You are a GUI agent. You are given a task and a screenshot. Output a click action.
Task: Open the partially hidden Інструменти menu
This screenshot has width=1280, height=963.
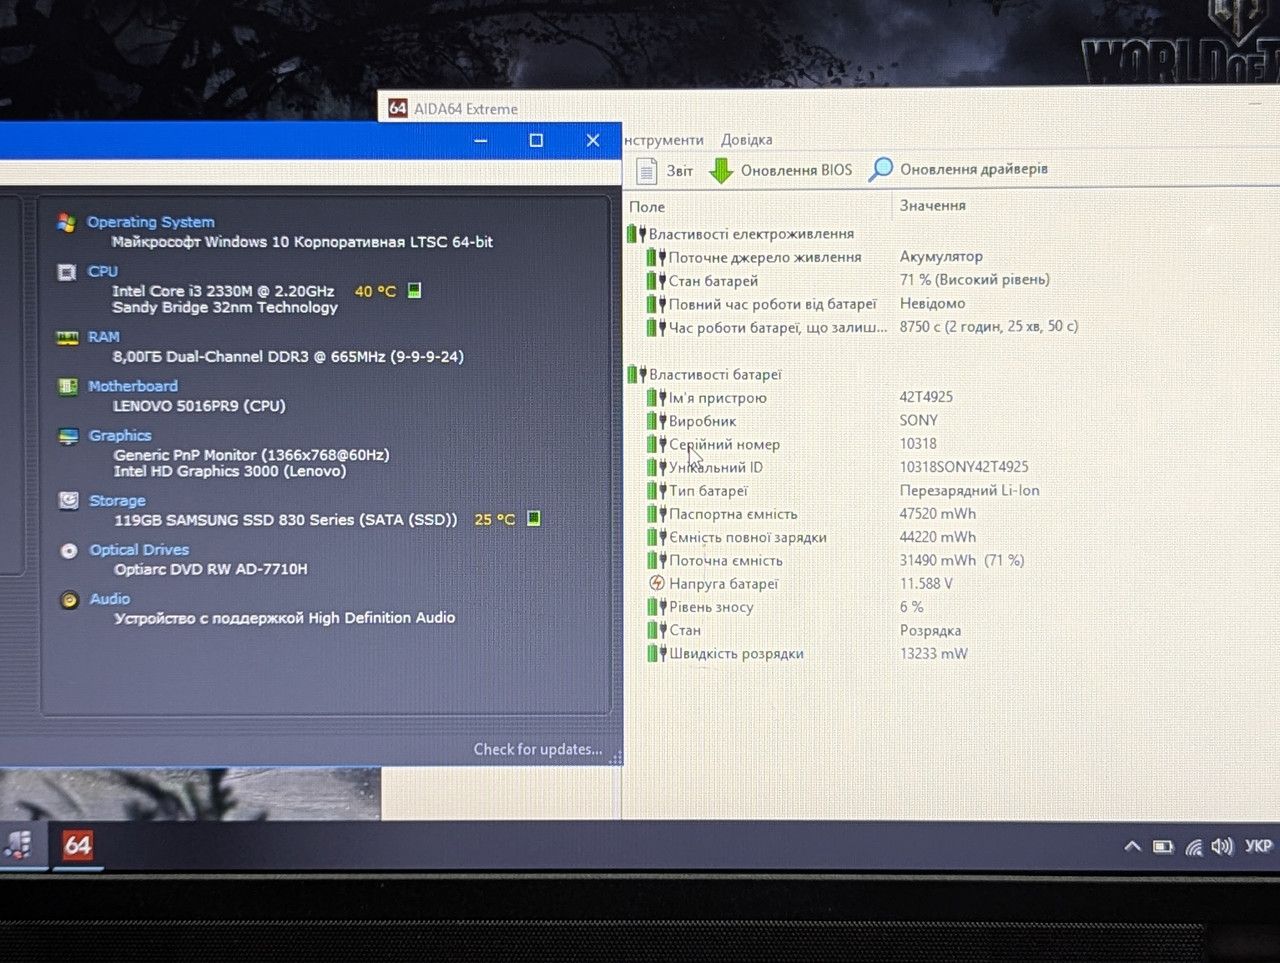[664, 140]
